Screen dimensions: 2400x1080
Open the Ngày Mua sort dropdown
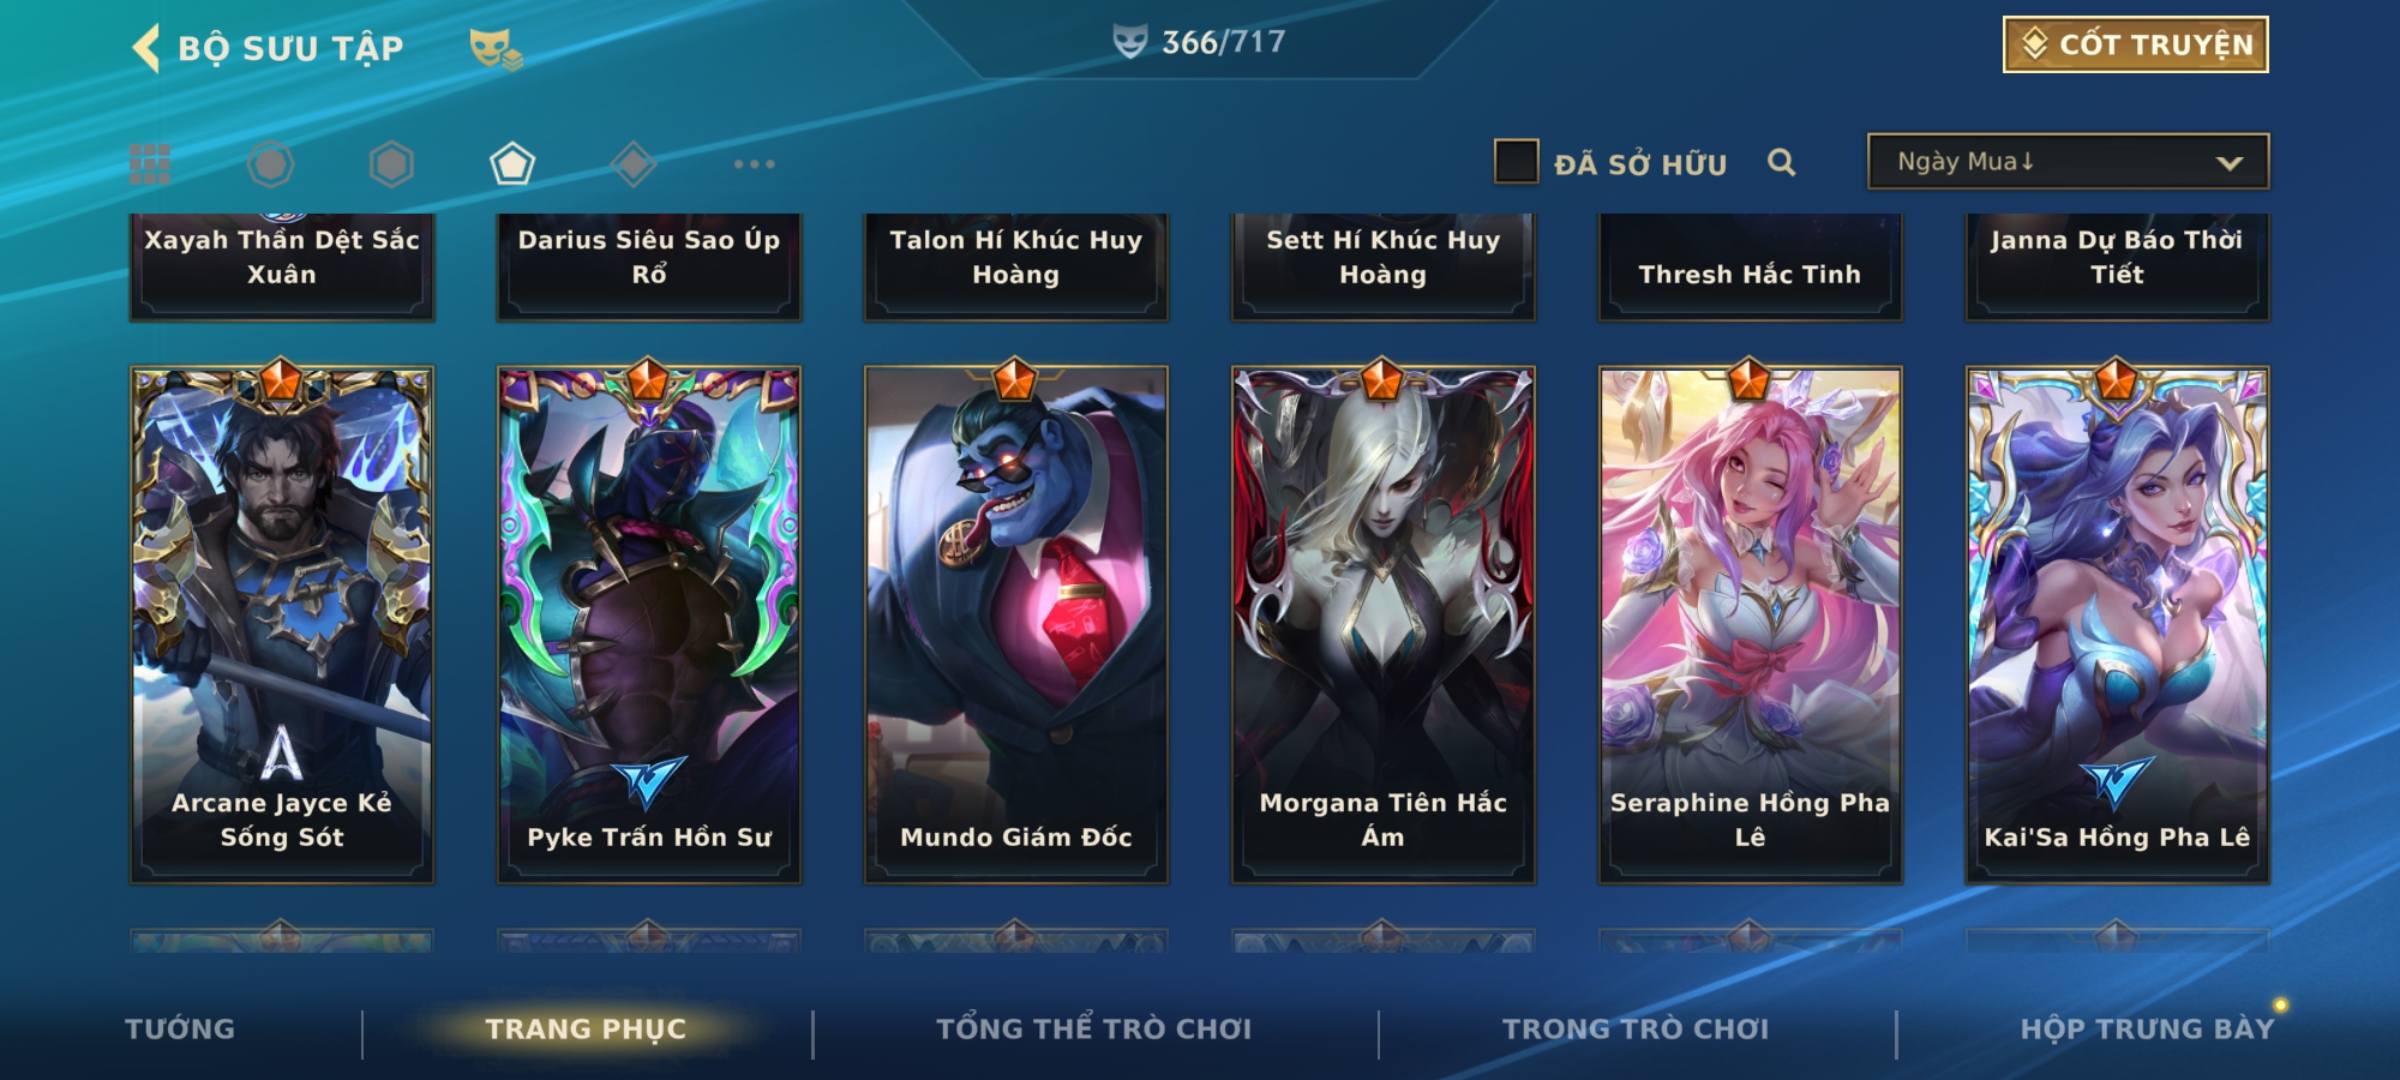point(2068,161)
